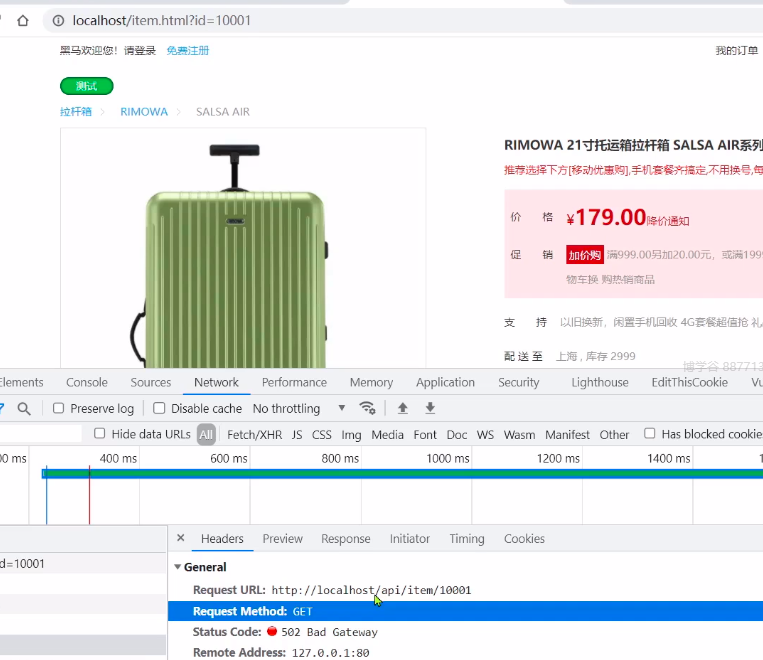Click the 降价通知 price alert link
763x660 pixels.
coord(668,221)
